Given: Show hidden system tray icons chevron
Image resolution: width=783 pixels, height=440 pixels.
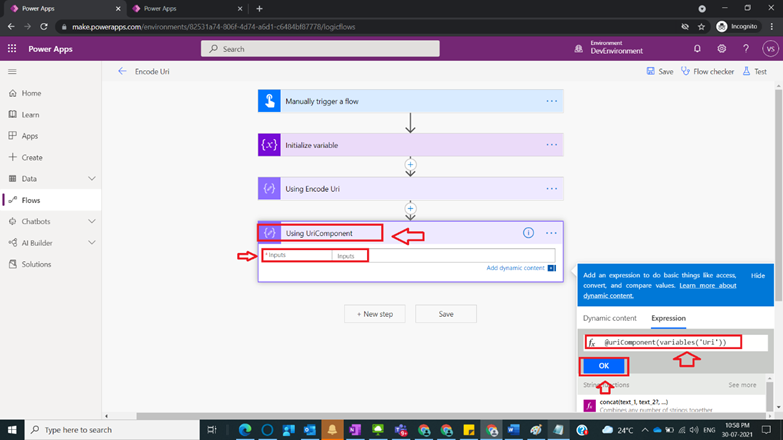Looking at the screenshot, I should tap(645, 430).
